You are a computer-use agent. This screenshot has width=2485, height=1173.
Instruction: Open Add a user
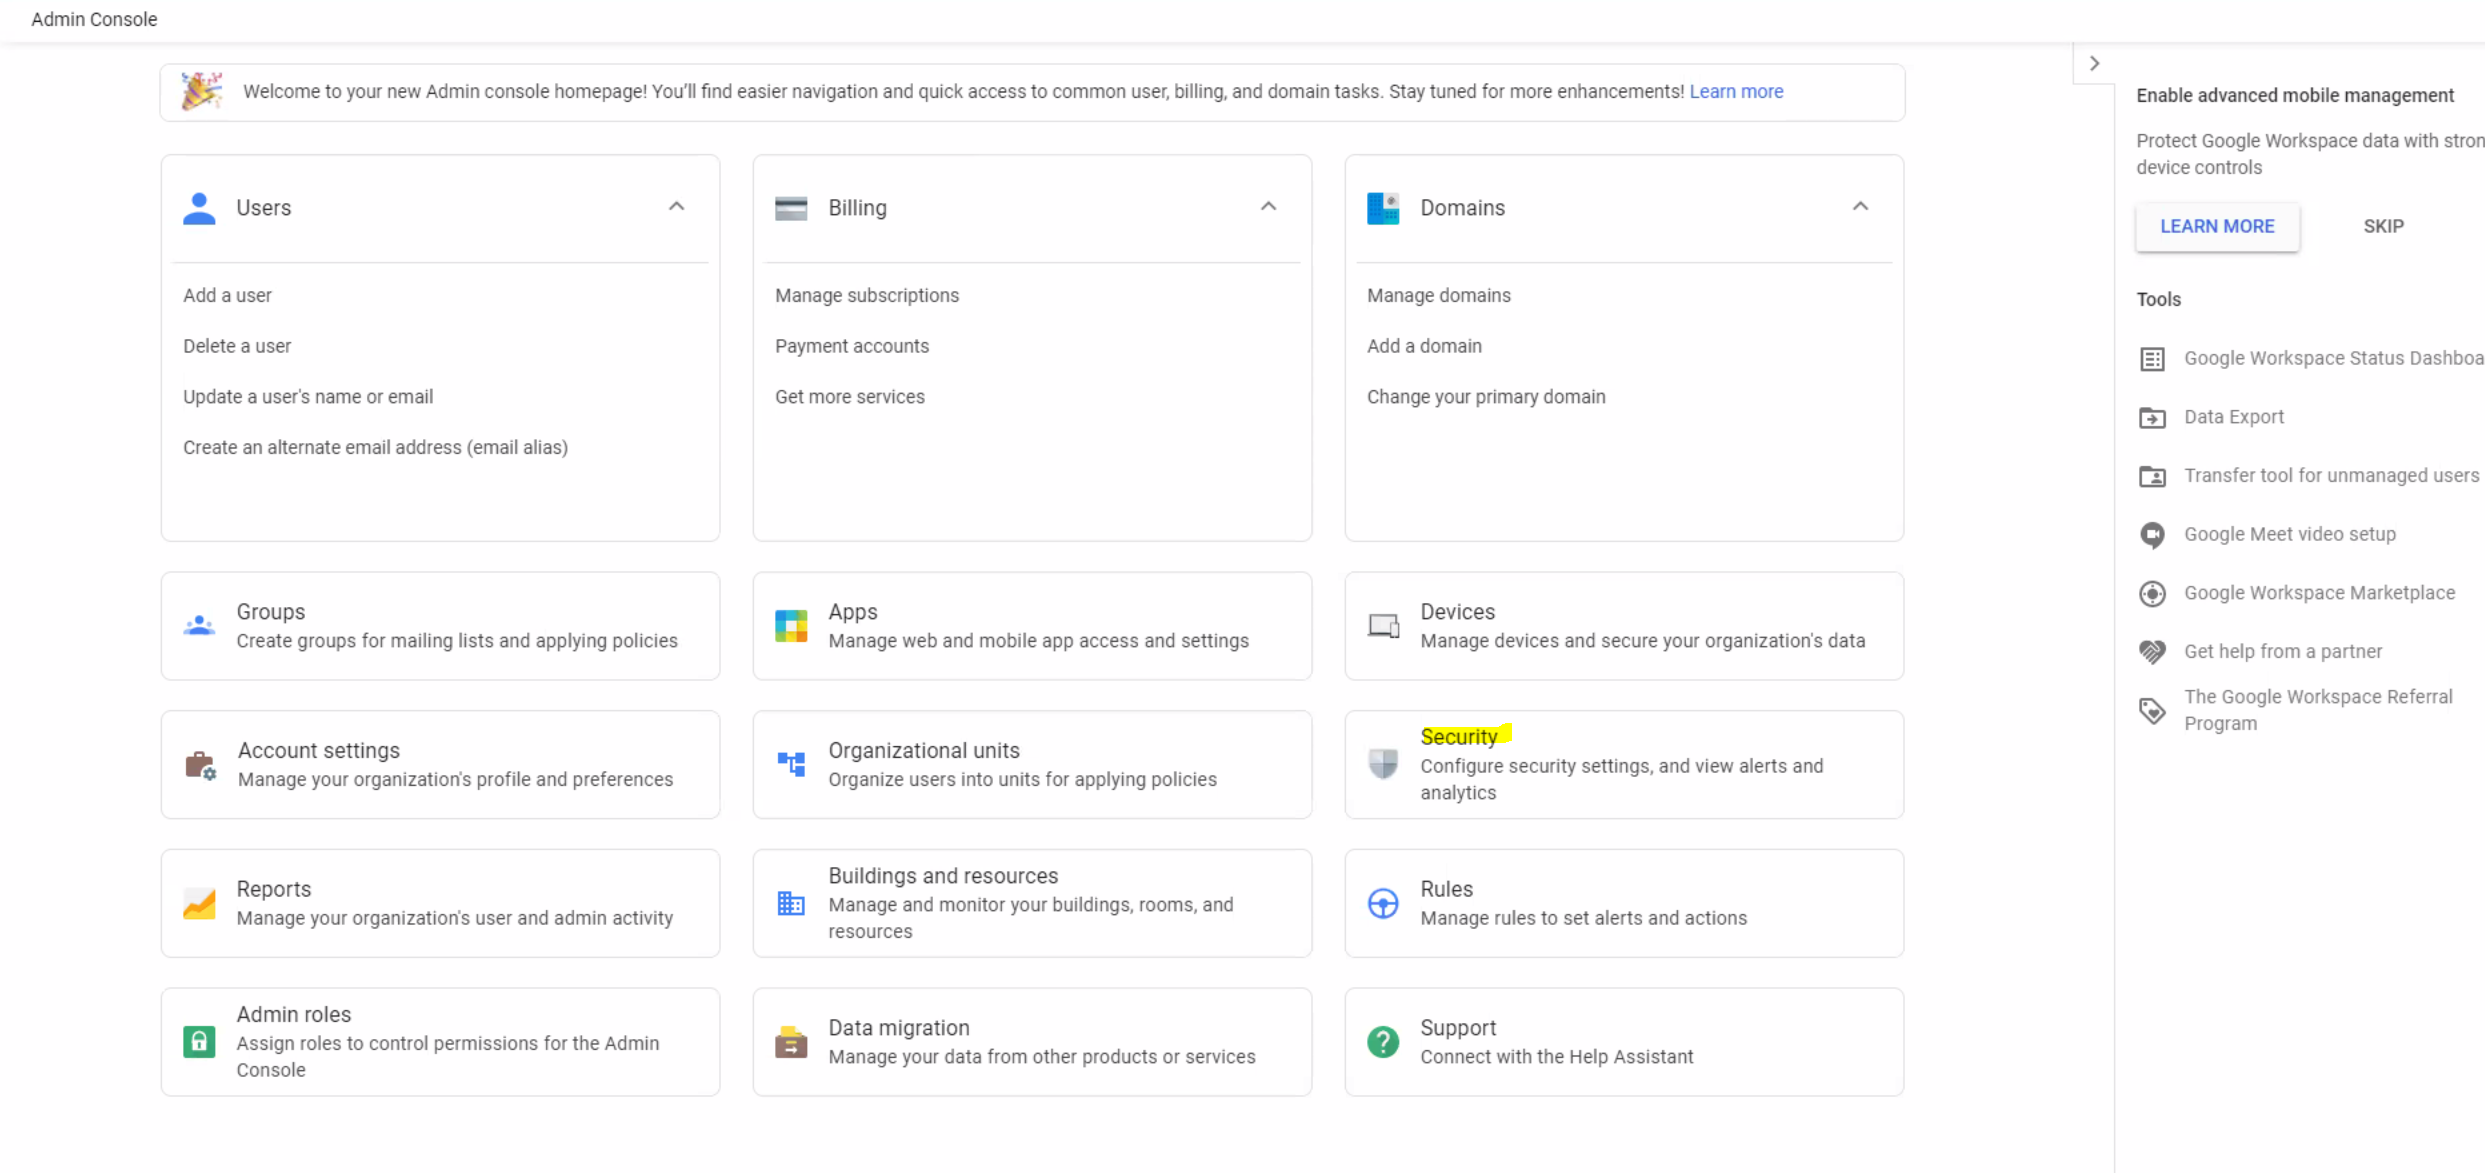(227, 295)
